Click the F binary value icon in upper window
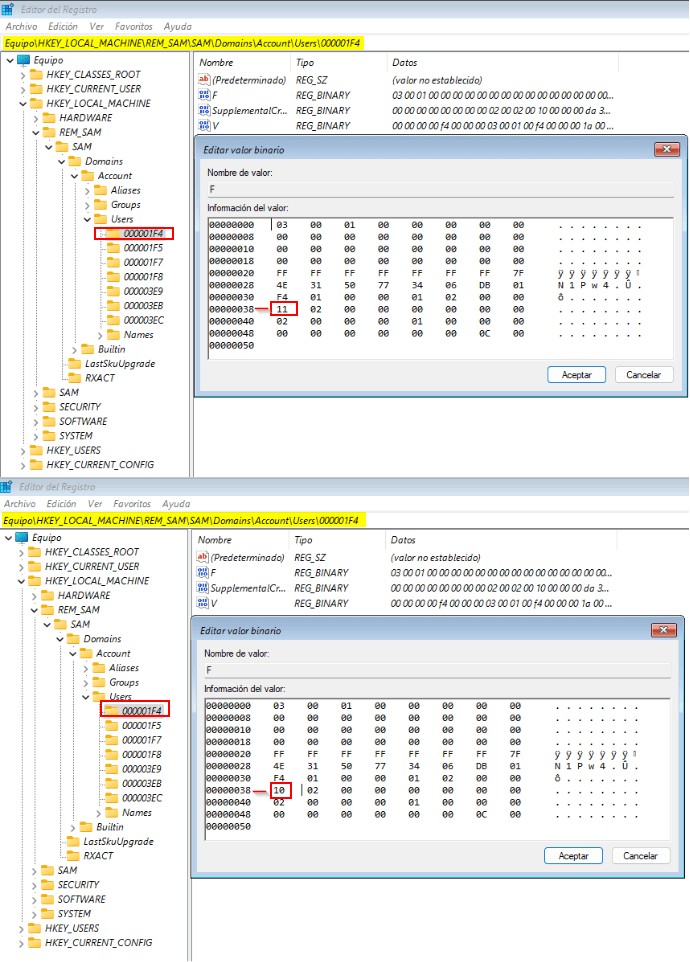690x962 pixels. pyautogui.click(x=203, y=94)
